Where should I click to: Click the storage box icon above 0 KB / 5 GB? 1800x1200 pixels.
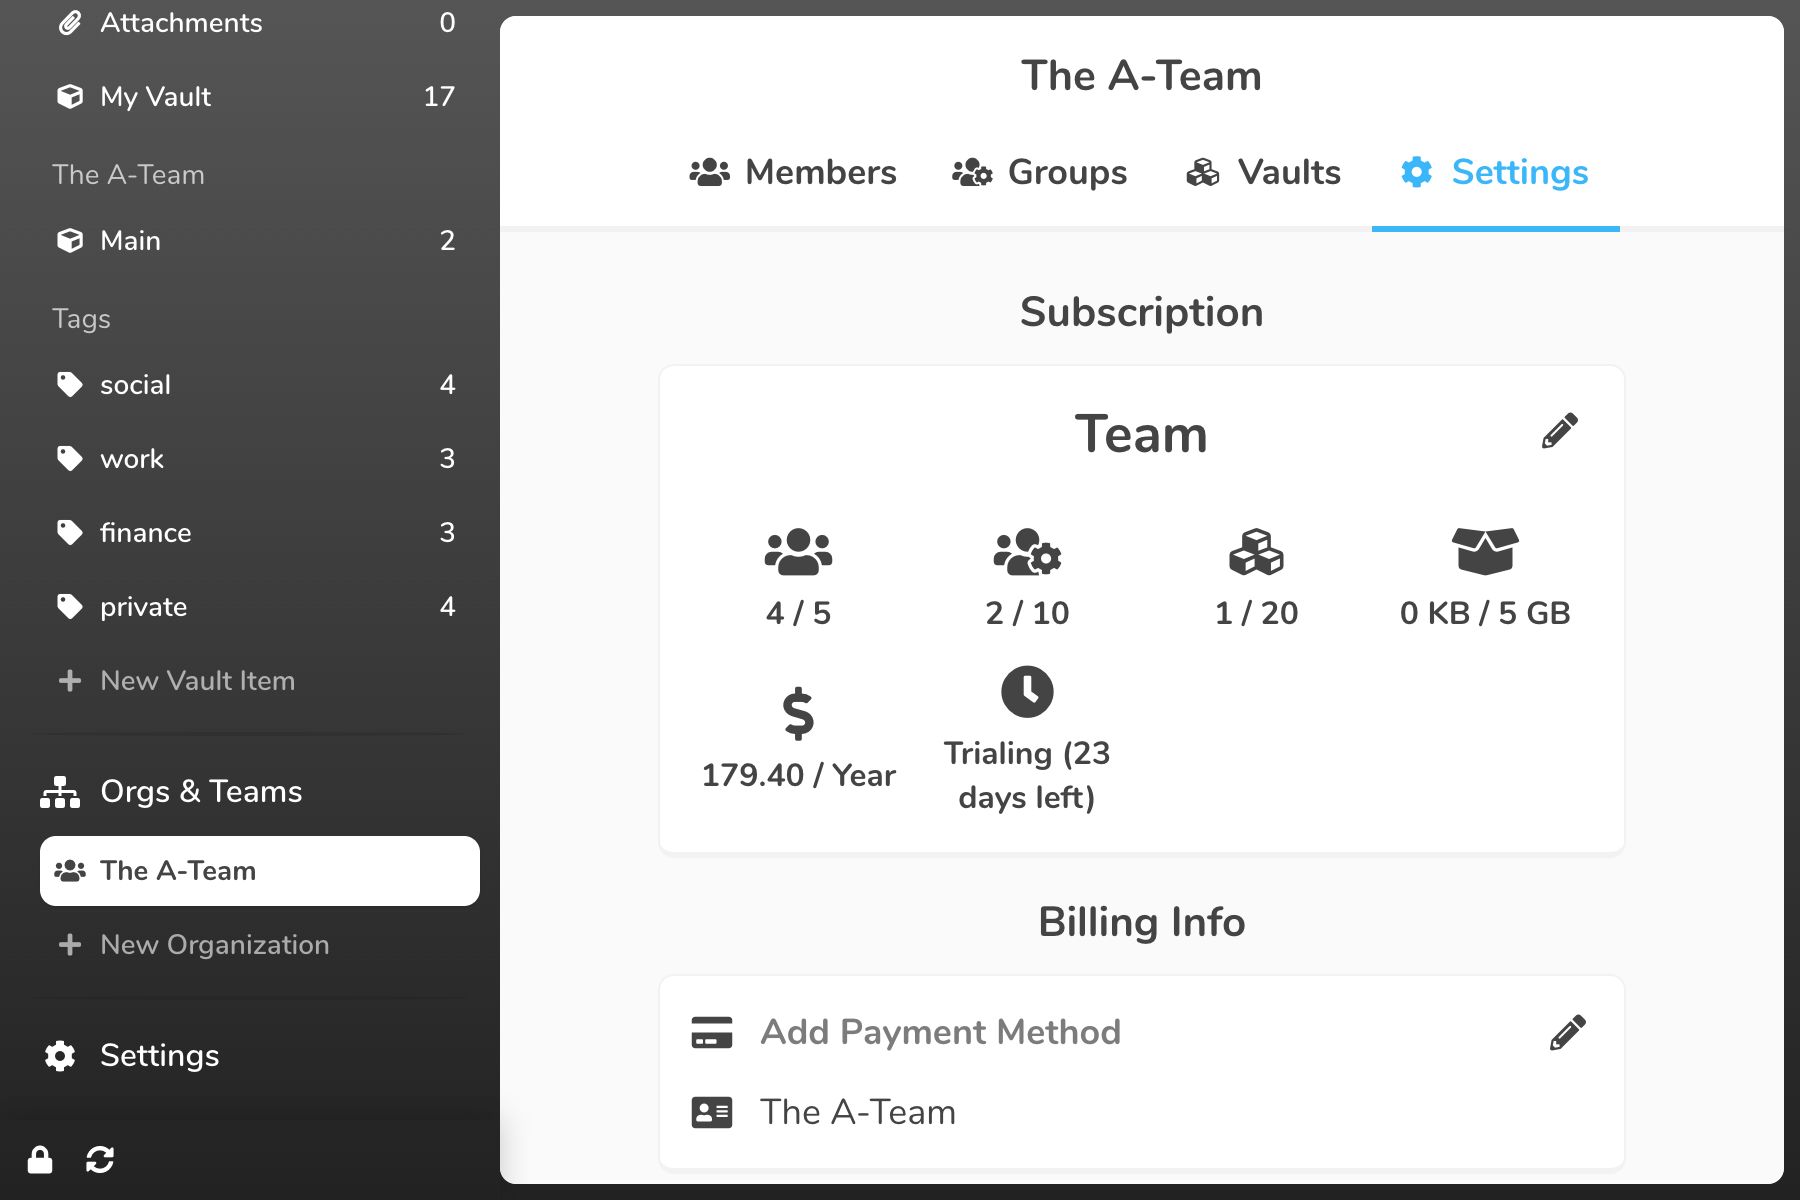point(1485,551)
